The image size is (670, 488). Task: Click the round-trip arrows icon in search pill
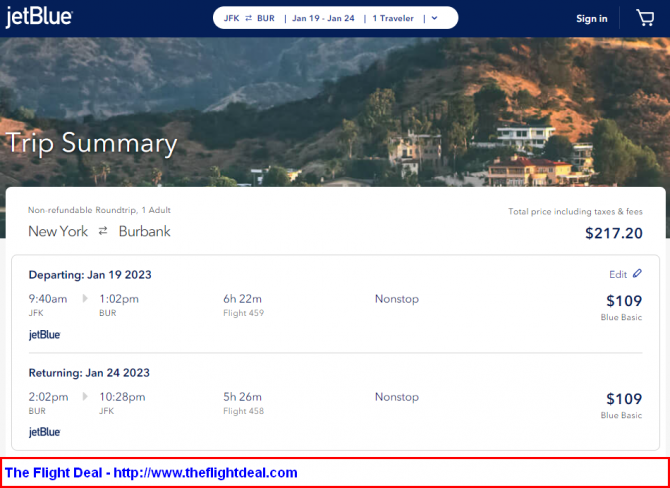click(248, 18)
